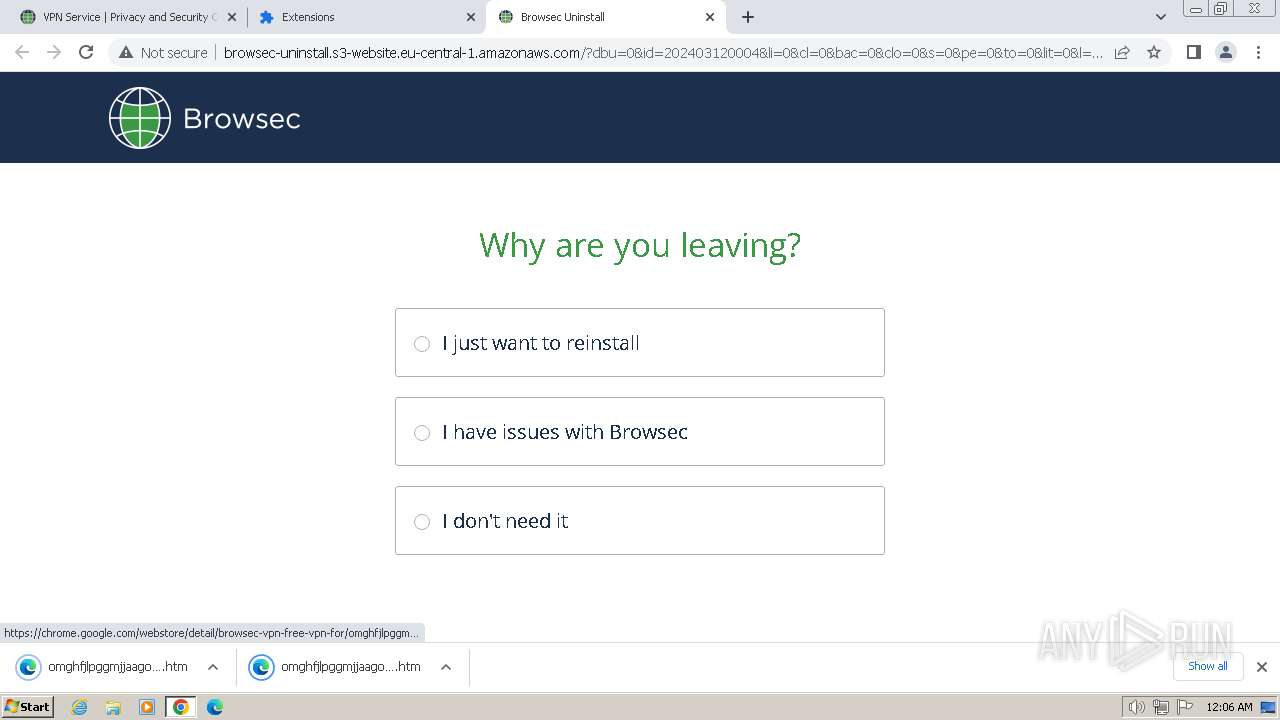Screen dimensions: 1280x720
Task: Click the Browsec globe logo
Action: click(140, 118)
